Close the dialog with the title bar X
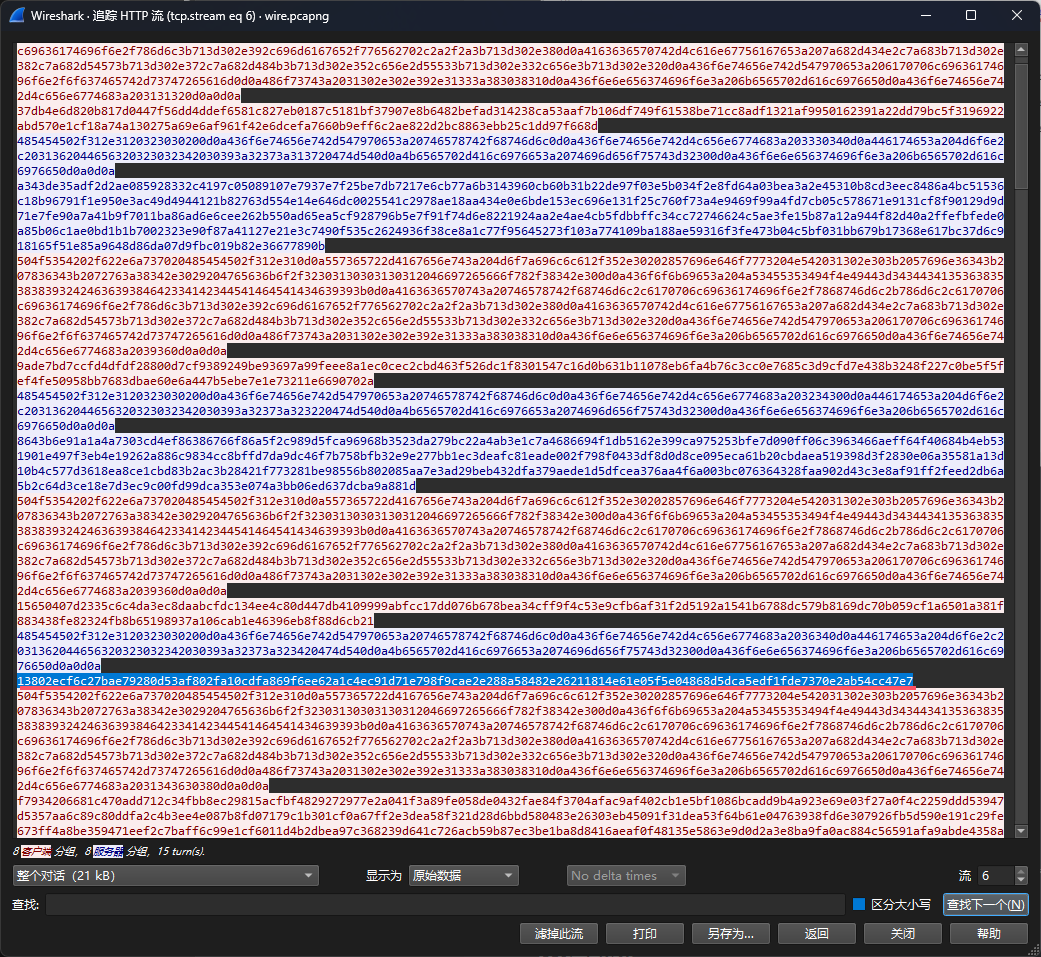This screenshot has width=1041, height=957. tap(1017, 16)
